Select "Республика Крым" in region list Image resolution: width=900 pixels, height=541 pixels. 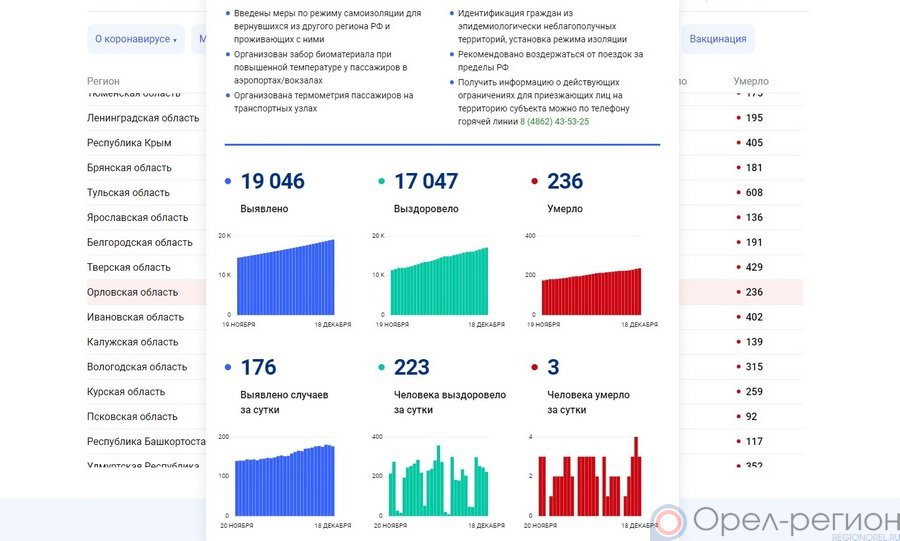pyautogui.click(x=129, y=143)
